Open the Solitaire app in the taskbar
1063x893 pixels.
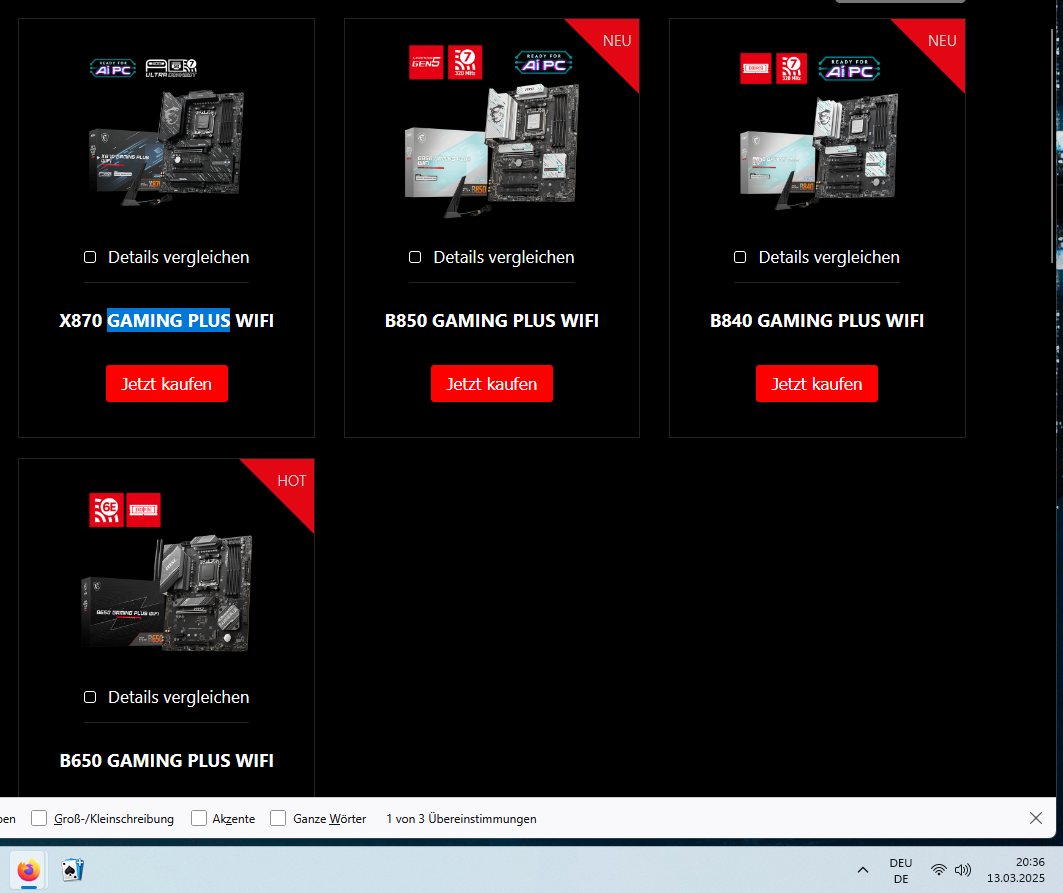tap(73, 870)
